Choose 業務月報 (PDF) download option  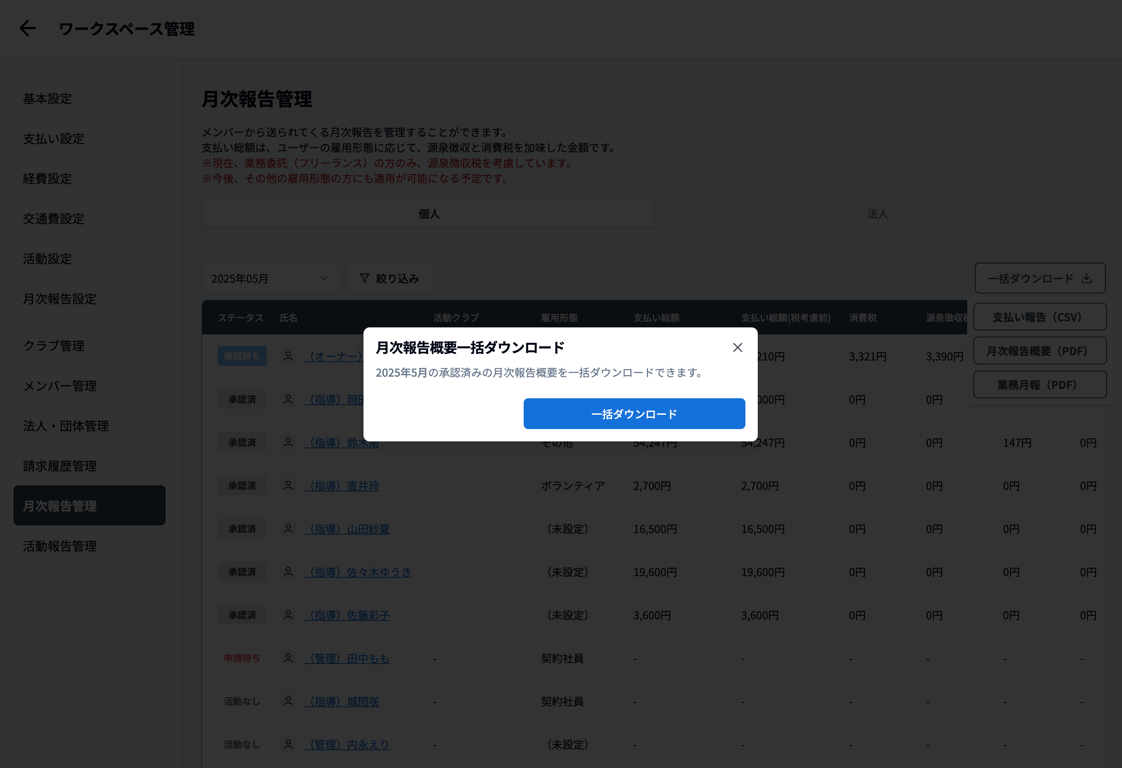click(x=1039, y=385)
